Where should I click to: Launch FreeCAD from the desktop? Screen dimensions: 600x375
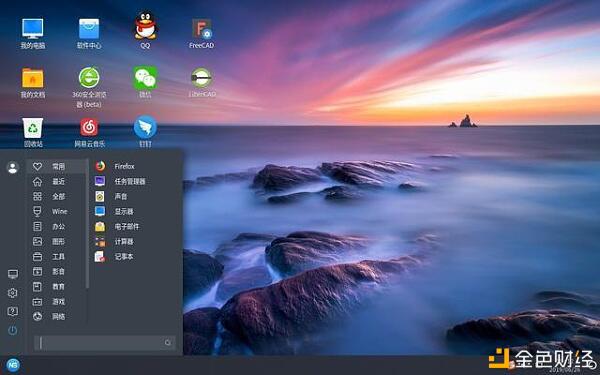201,33
